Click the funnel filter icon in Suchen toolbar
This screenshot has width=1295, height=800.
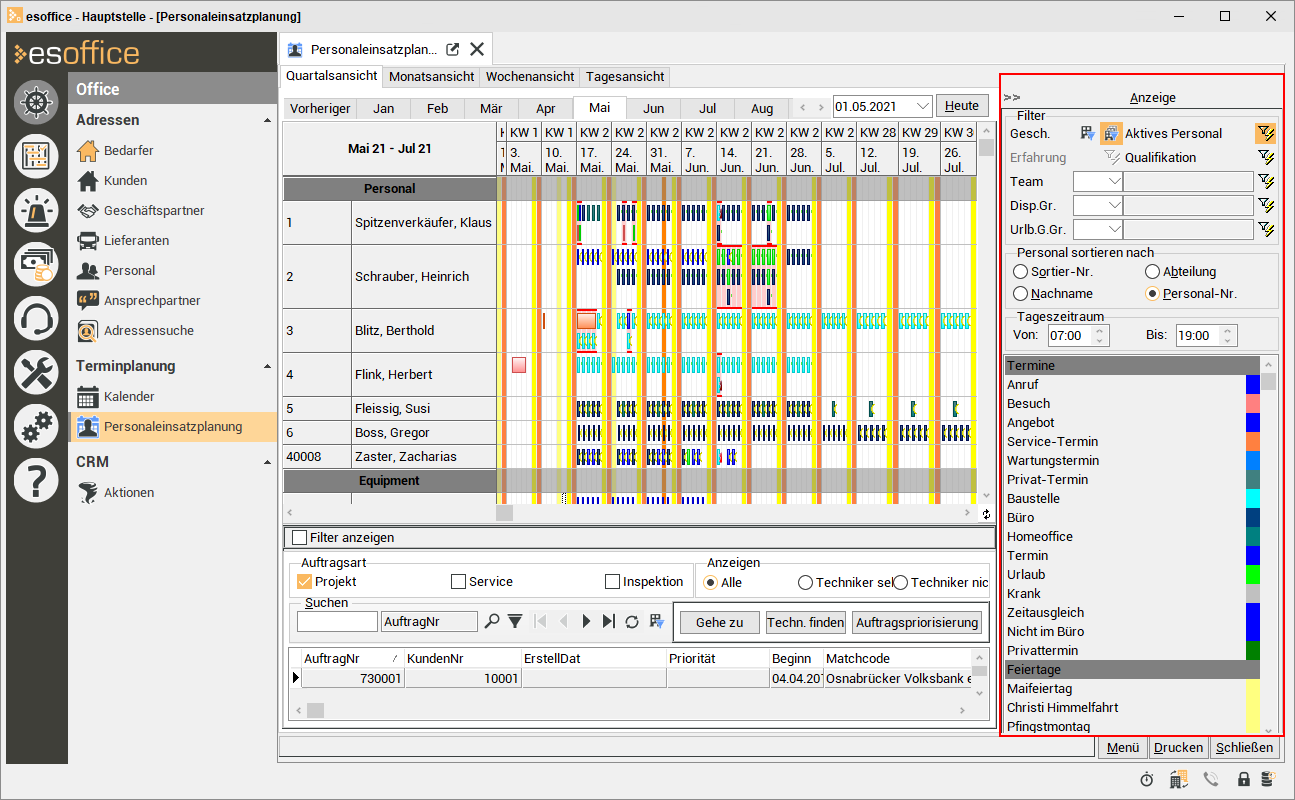pyautogui.click(x=515, y=621)
